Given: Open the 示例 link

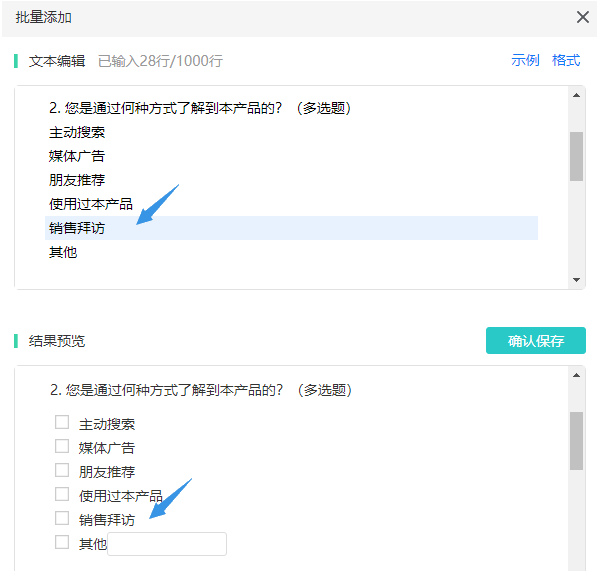Looking at the screenshot, I should click(525, 60).
